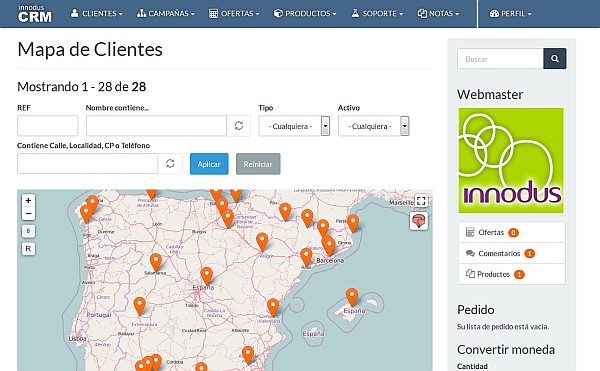Image resolution: width=600 pixels, height=371 pixels.
Task: Open the Activo dropdown
Action: pyautogui.click(x=373, y=126)
